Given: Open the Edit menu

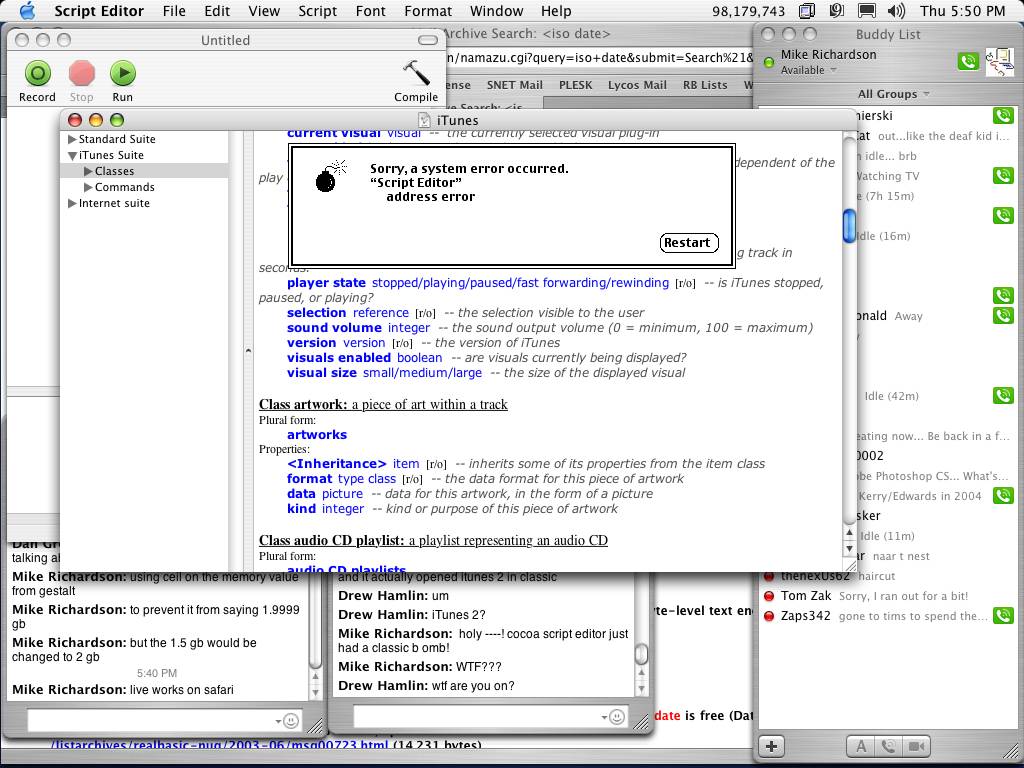Looking at the screenshot, I should coord(217,11).
